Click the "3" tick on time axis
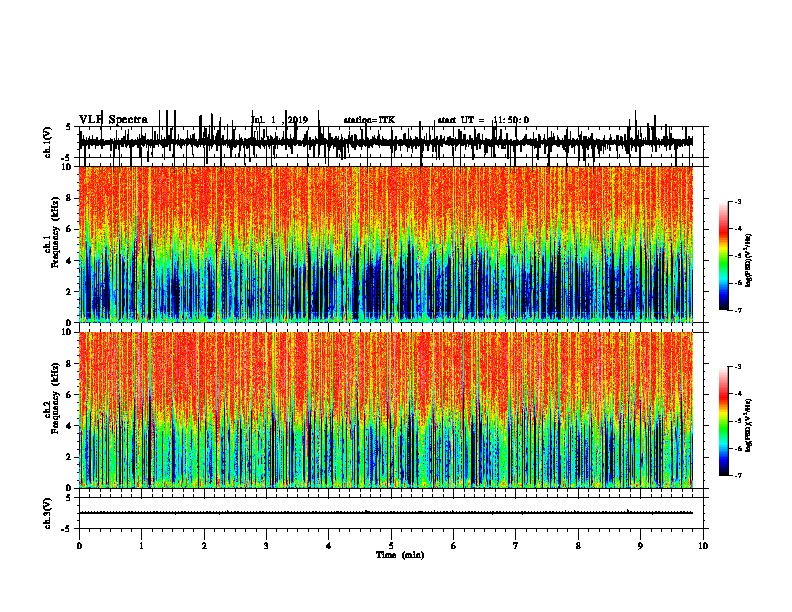This screenshot has width=792, height=612. pyautogui.click(x=266, y=546)
